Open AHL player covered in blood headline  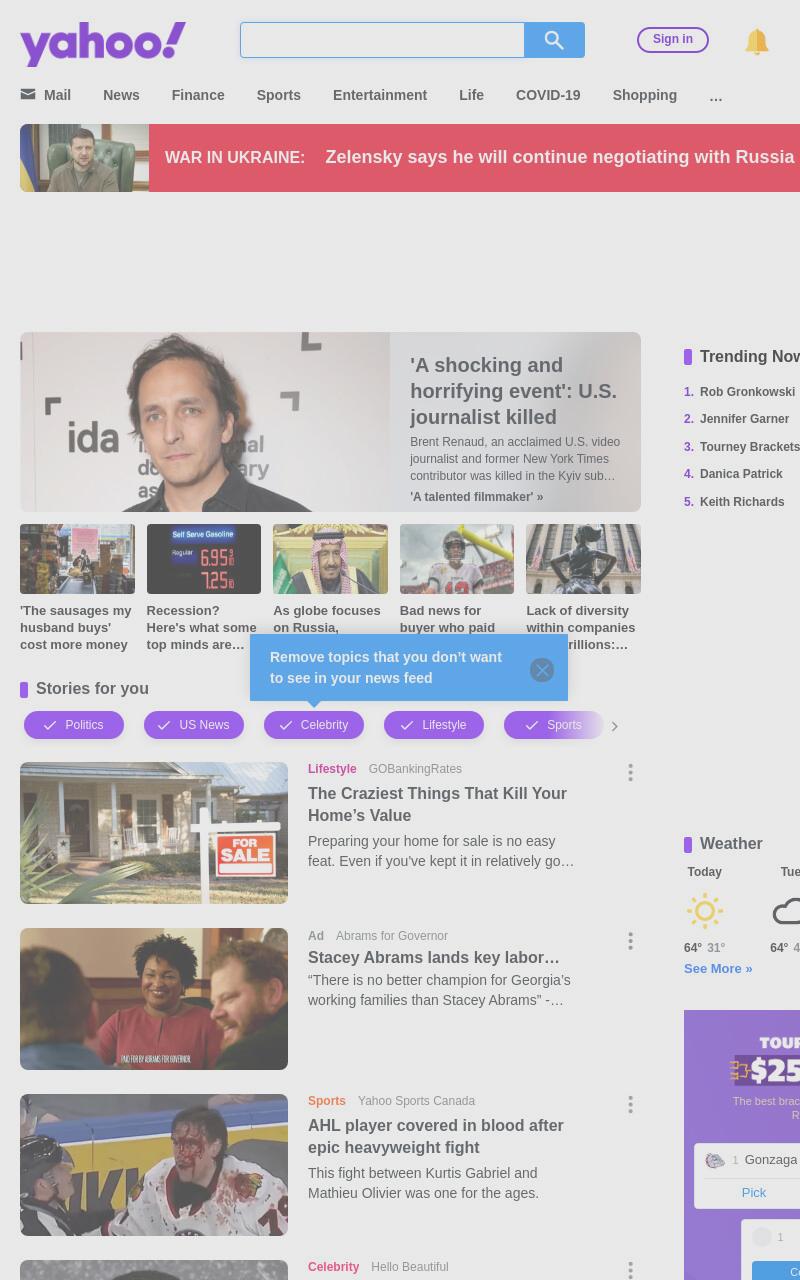436,1136
